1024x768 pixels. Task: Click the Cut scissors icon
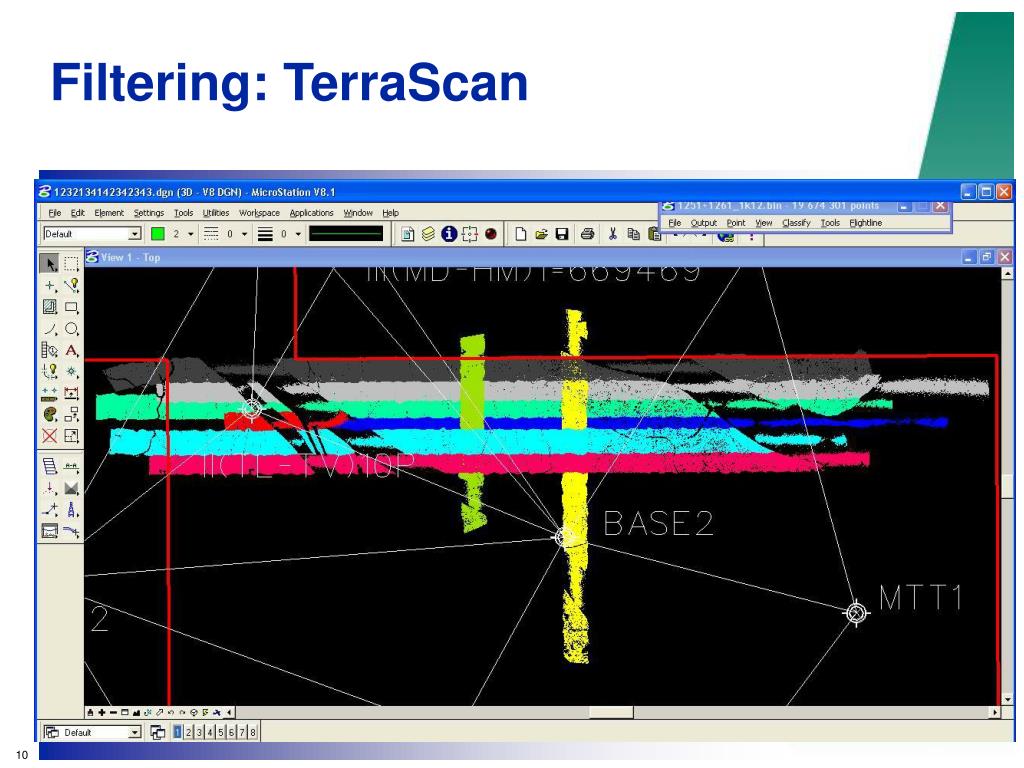pos(613,234)
